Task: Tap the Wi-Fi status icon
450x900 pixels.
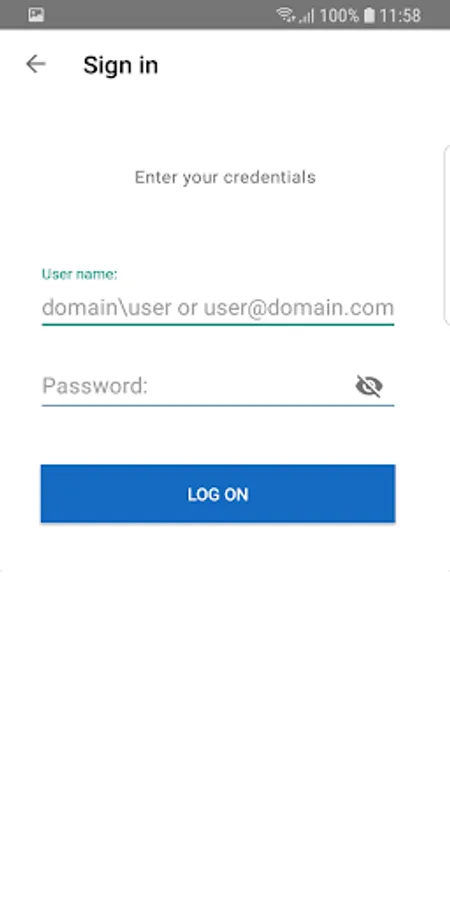Action: (x=286, y=15)
